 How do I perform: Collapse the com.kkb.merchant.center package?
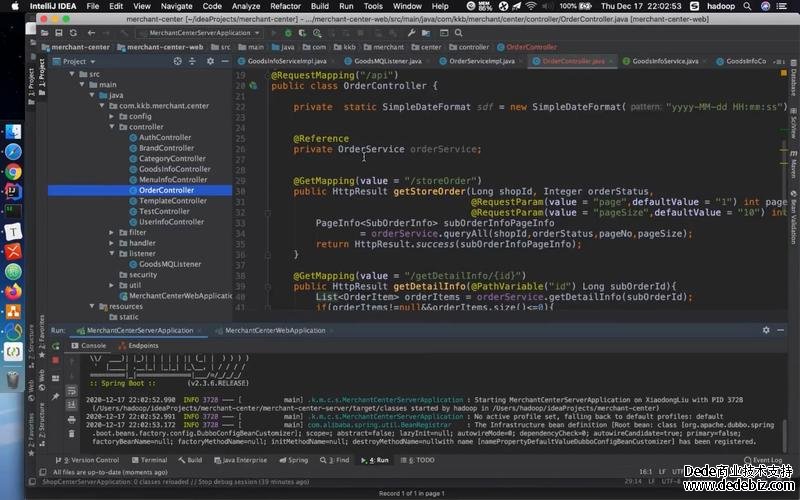coord(102,106)
